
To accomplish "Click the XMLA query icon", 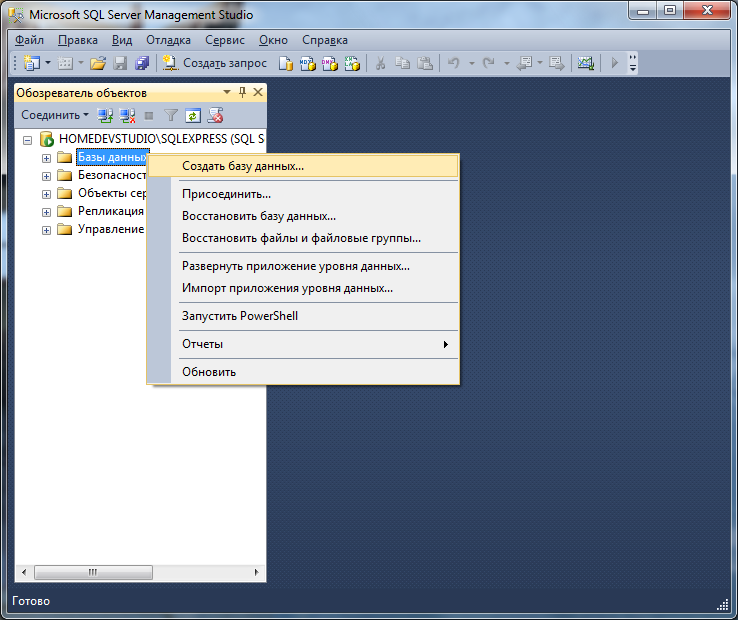I will 352,63.
